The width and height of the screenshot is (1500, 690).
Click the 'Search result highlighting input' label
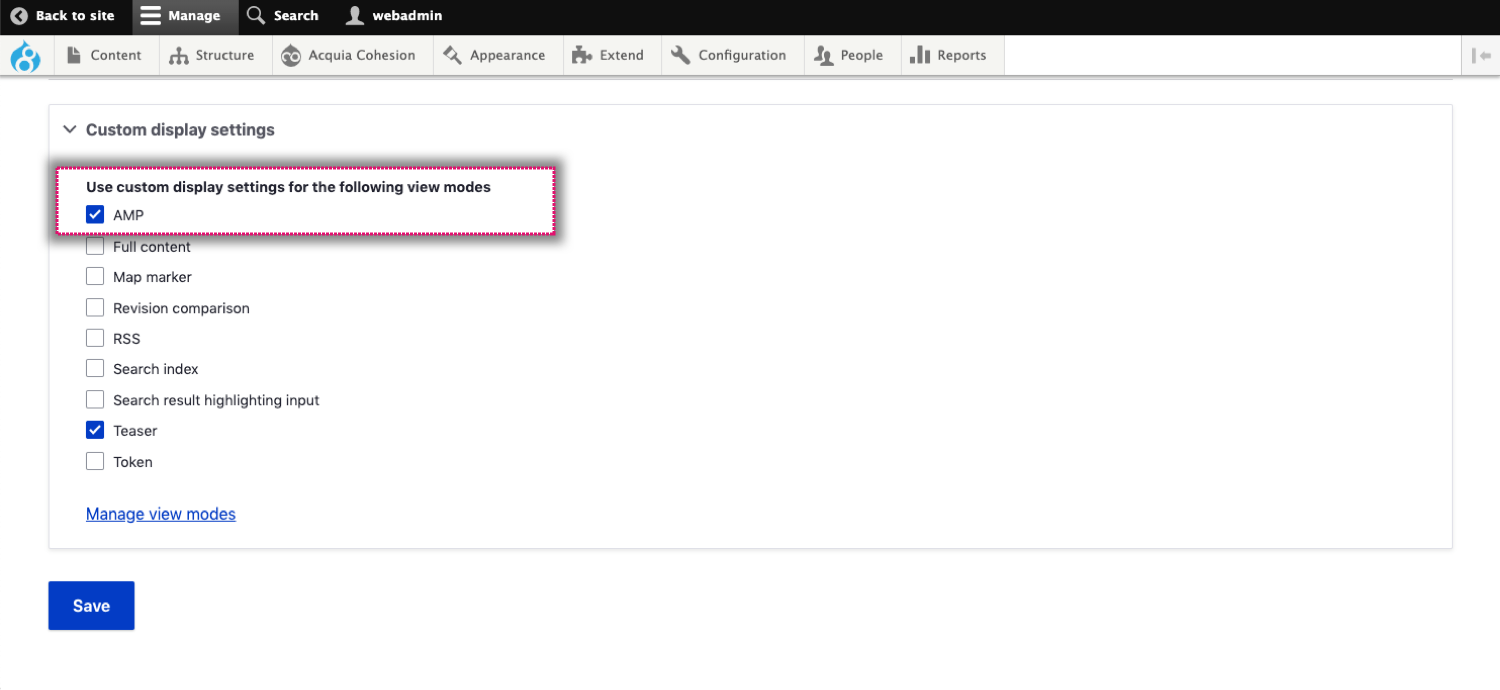[x=216, y=400]
